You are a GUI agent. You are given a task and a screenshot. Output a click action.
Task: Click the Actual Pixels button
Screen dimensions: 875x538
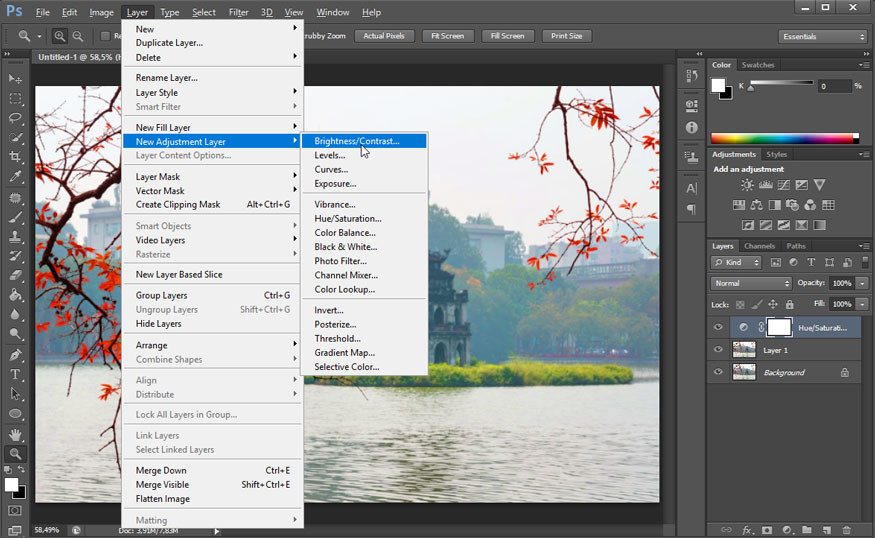384,36
